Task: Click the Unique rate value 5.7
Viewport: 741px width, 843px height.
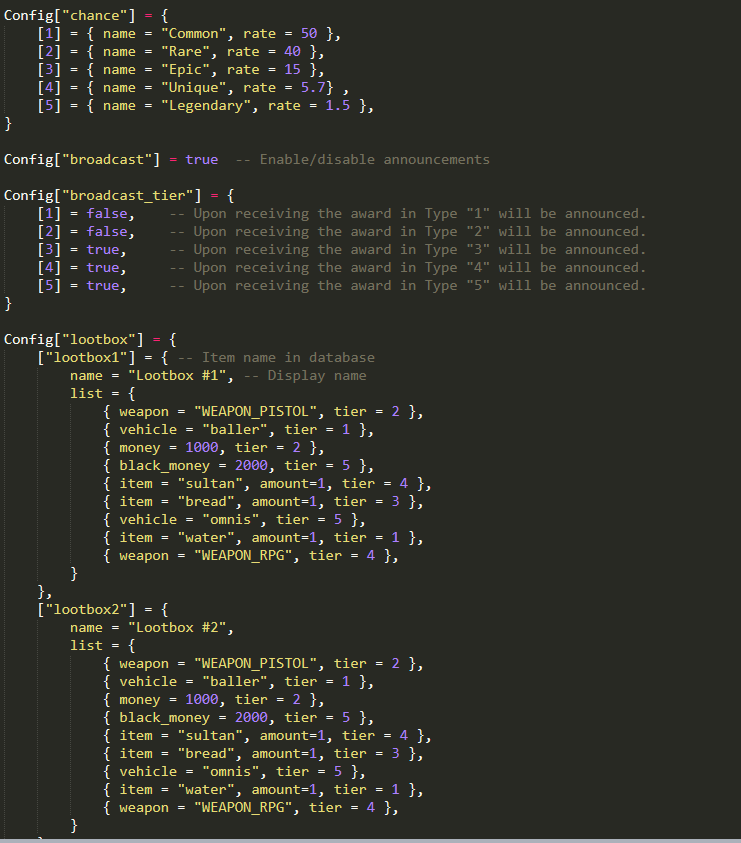Action: [x=313, y=88]
